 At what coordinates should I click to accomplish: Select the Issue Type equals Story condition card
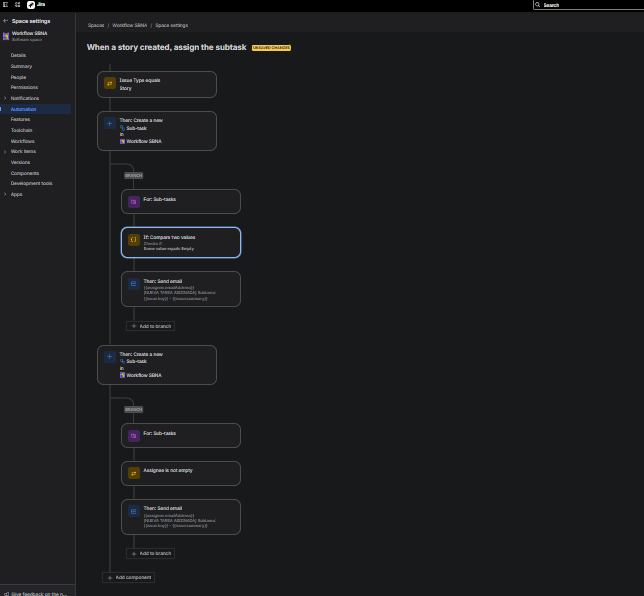[157, 84]
